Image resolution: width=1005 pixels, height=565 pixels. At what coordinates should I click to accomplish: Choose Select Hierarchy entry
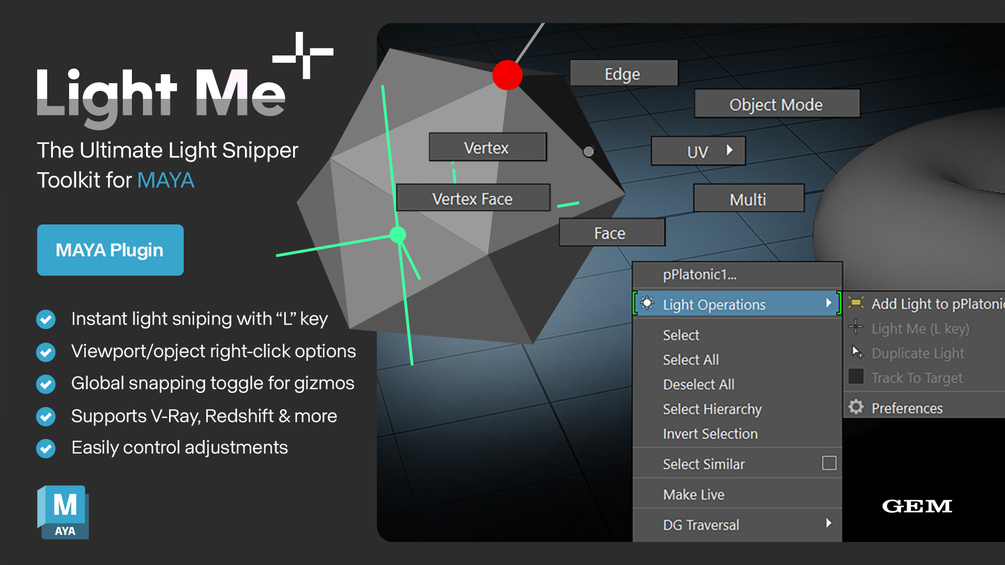point(712,409)
